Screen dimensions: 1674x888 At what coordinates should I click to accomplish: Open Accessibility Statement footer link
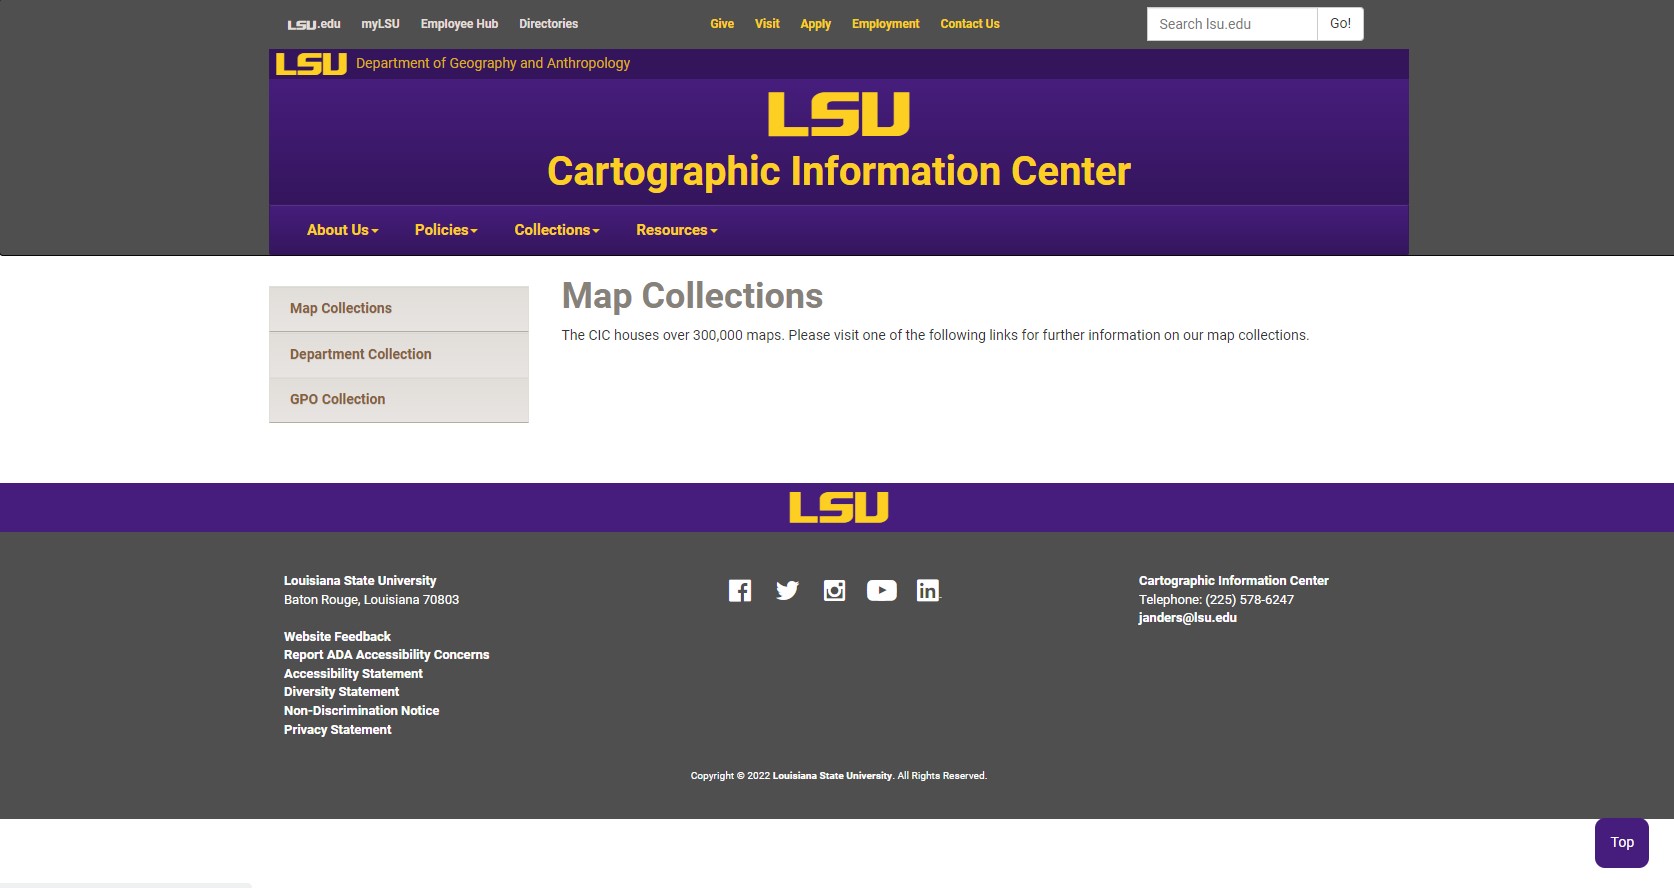353,674
